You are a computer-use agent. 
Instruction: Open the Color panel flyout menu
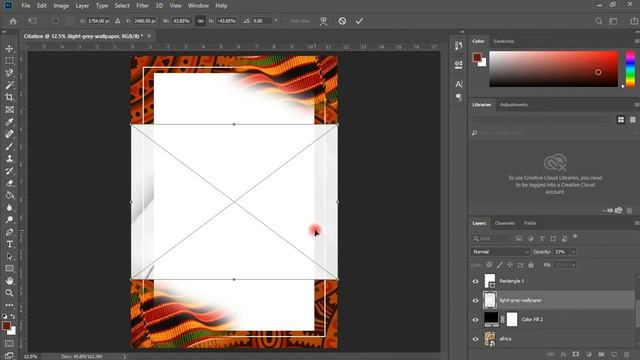pos(637,41)
